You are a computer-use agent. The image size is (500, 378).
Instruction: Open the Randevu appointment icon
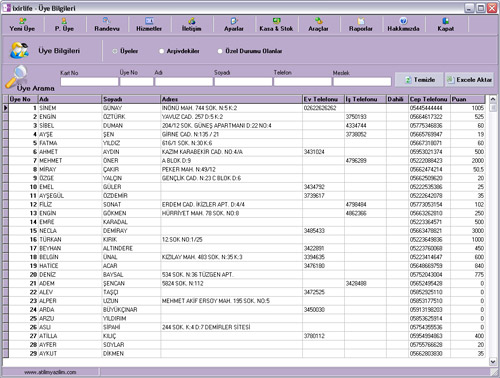(106, 21)
